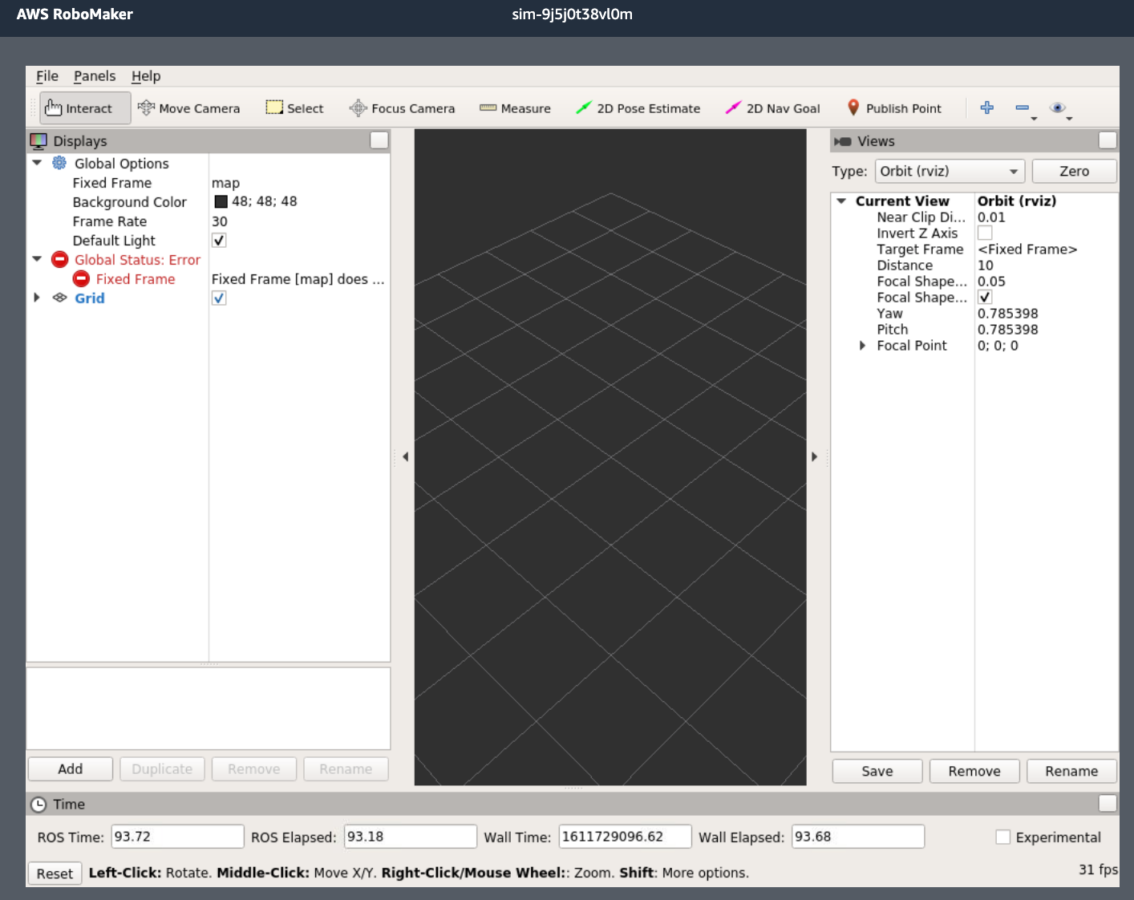Viewport: 1134px width, 900px height.
Task: Select the Focal Shape value 0.05
Action: click(991, 281)
